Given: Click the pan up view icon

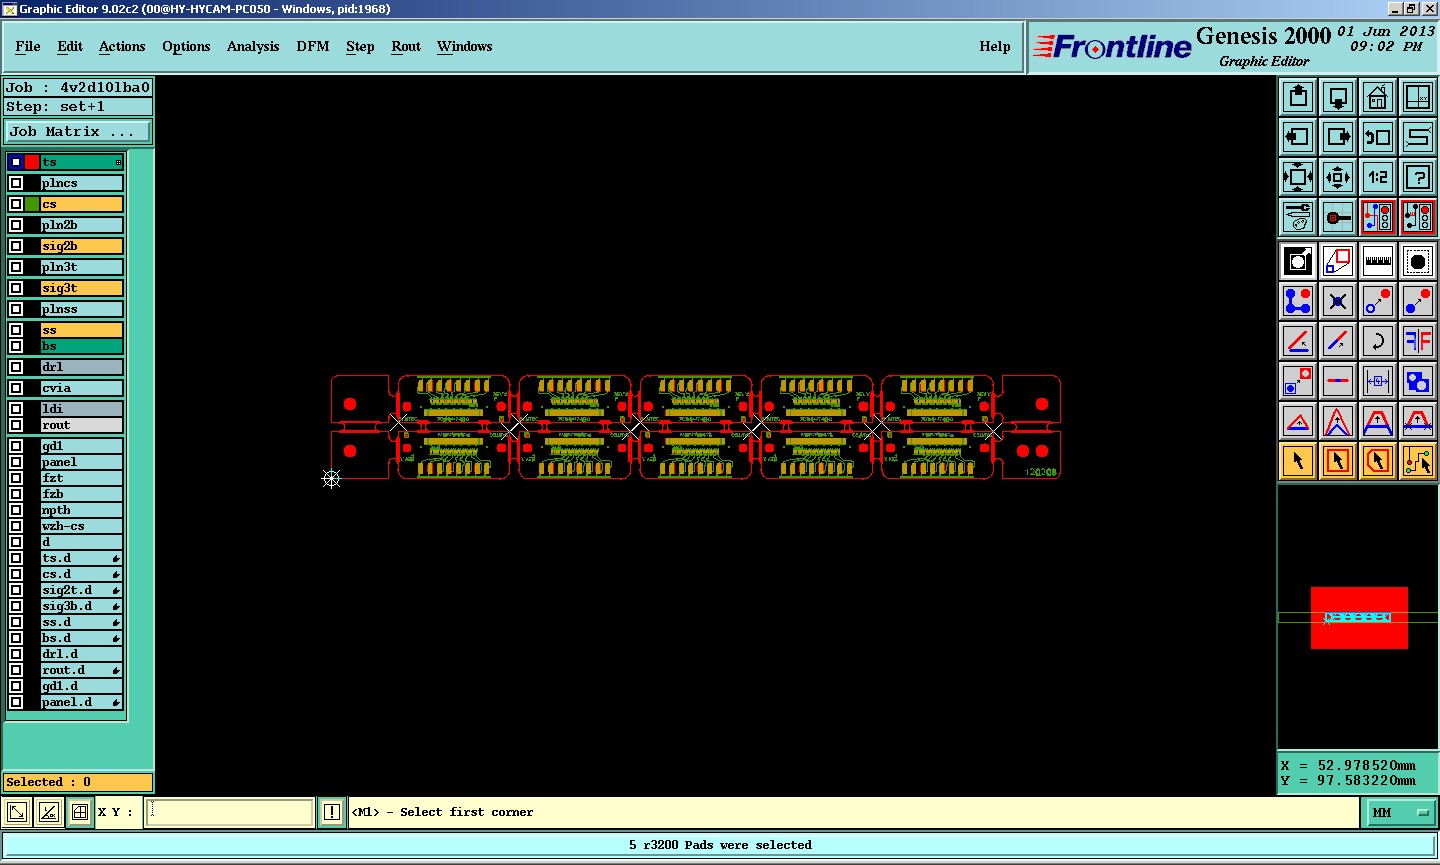Looking at the screenshot, I should [x=1298, y=97].
